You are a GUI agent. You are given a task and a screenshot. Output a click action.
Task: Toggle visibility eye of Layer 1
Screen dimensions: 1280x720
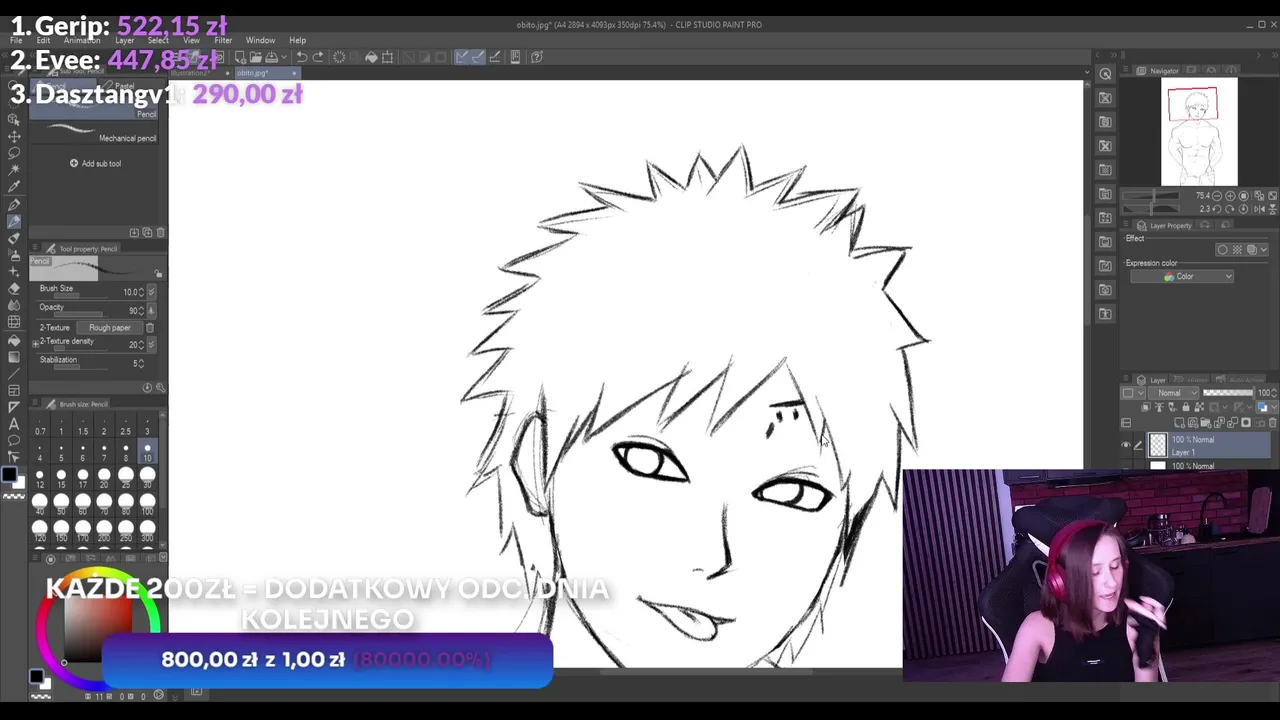pyautogui.click(x=1126, y=445)
